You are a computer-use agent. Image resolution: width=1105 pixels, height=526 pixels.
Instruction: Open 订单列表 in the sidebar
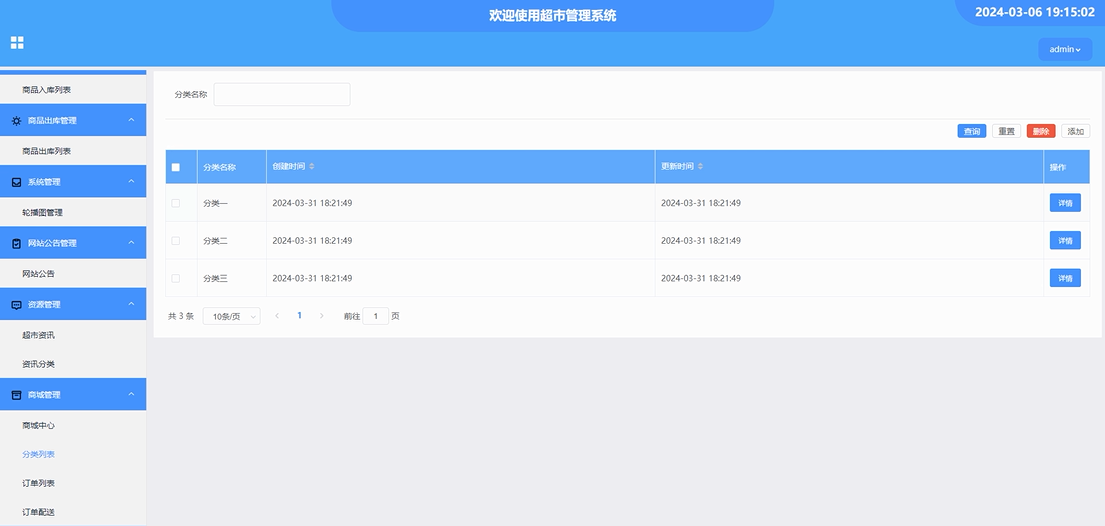click(38, 483)
